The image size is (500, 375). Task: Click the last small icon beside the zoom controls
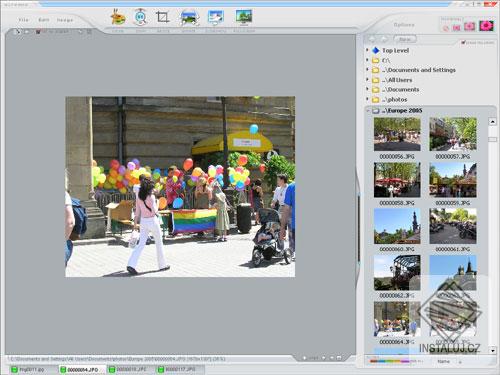(x=339, y=358)
